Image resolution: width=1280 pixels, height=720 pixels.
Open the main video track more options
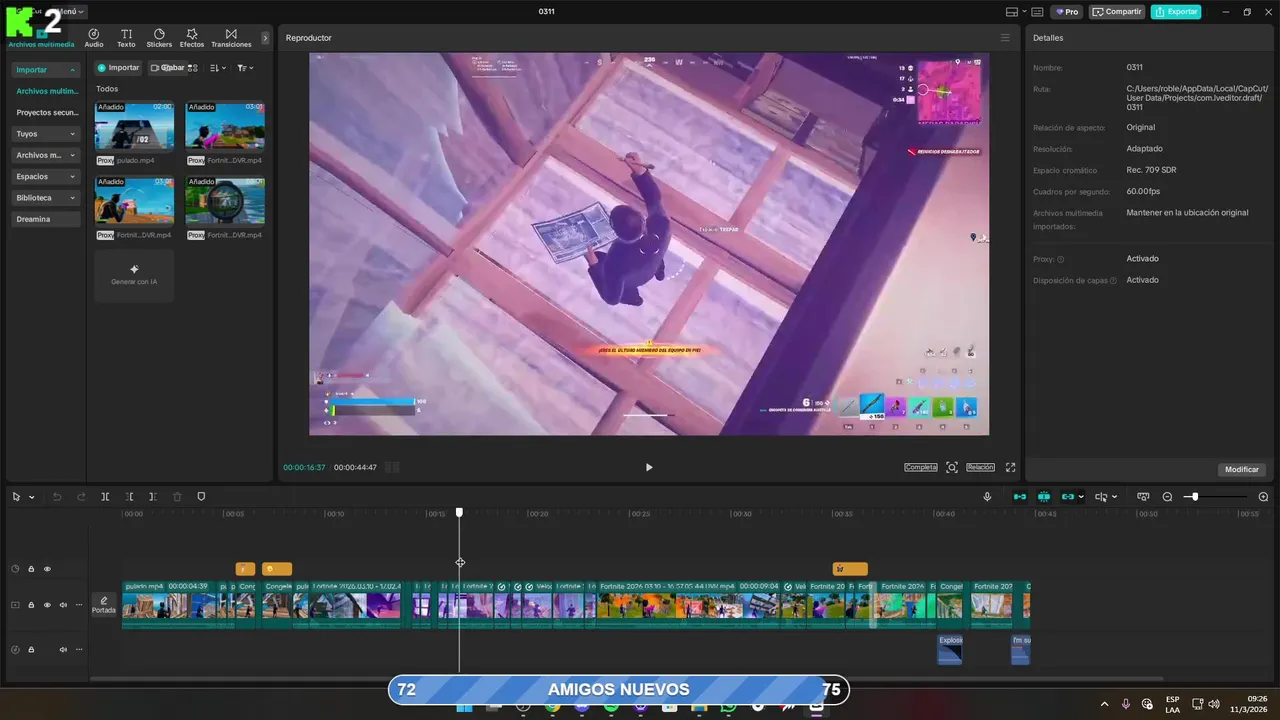point(79,605)
